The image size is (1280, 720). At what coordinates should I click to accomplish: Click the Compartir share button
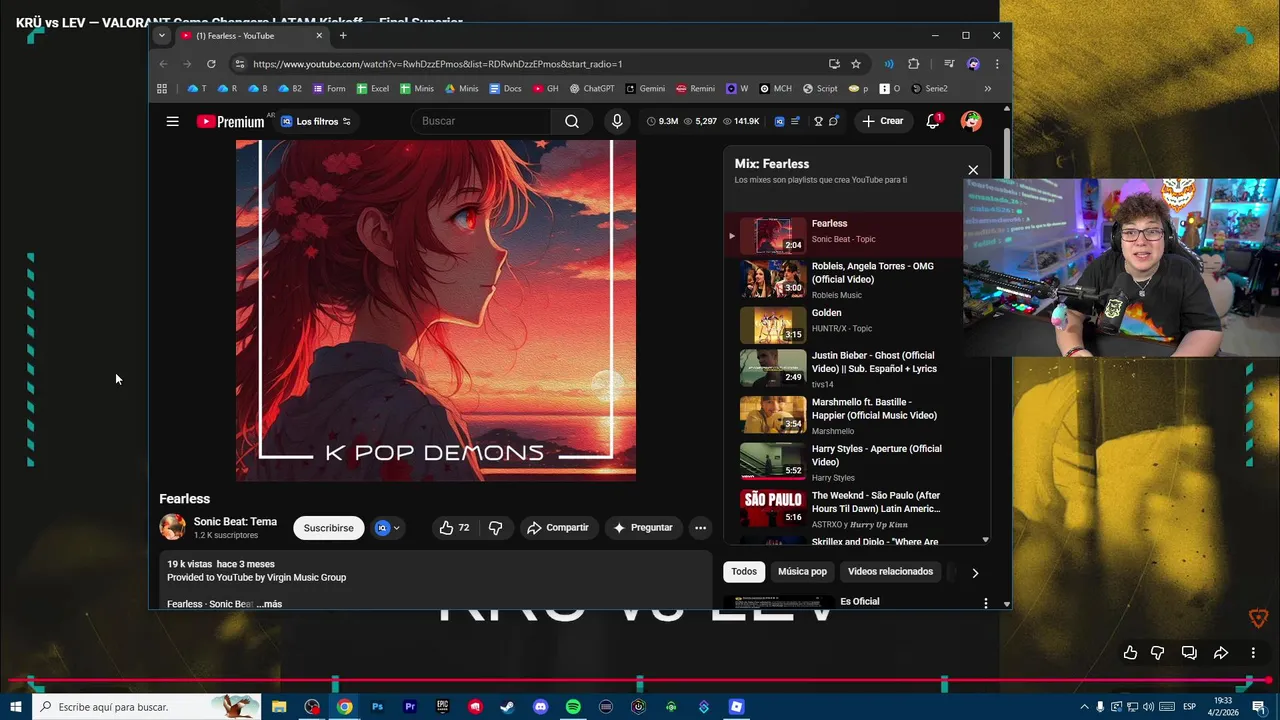(558, 527)
